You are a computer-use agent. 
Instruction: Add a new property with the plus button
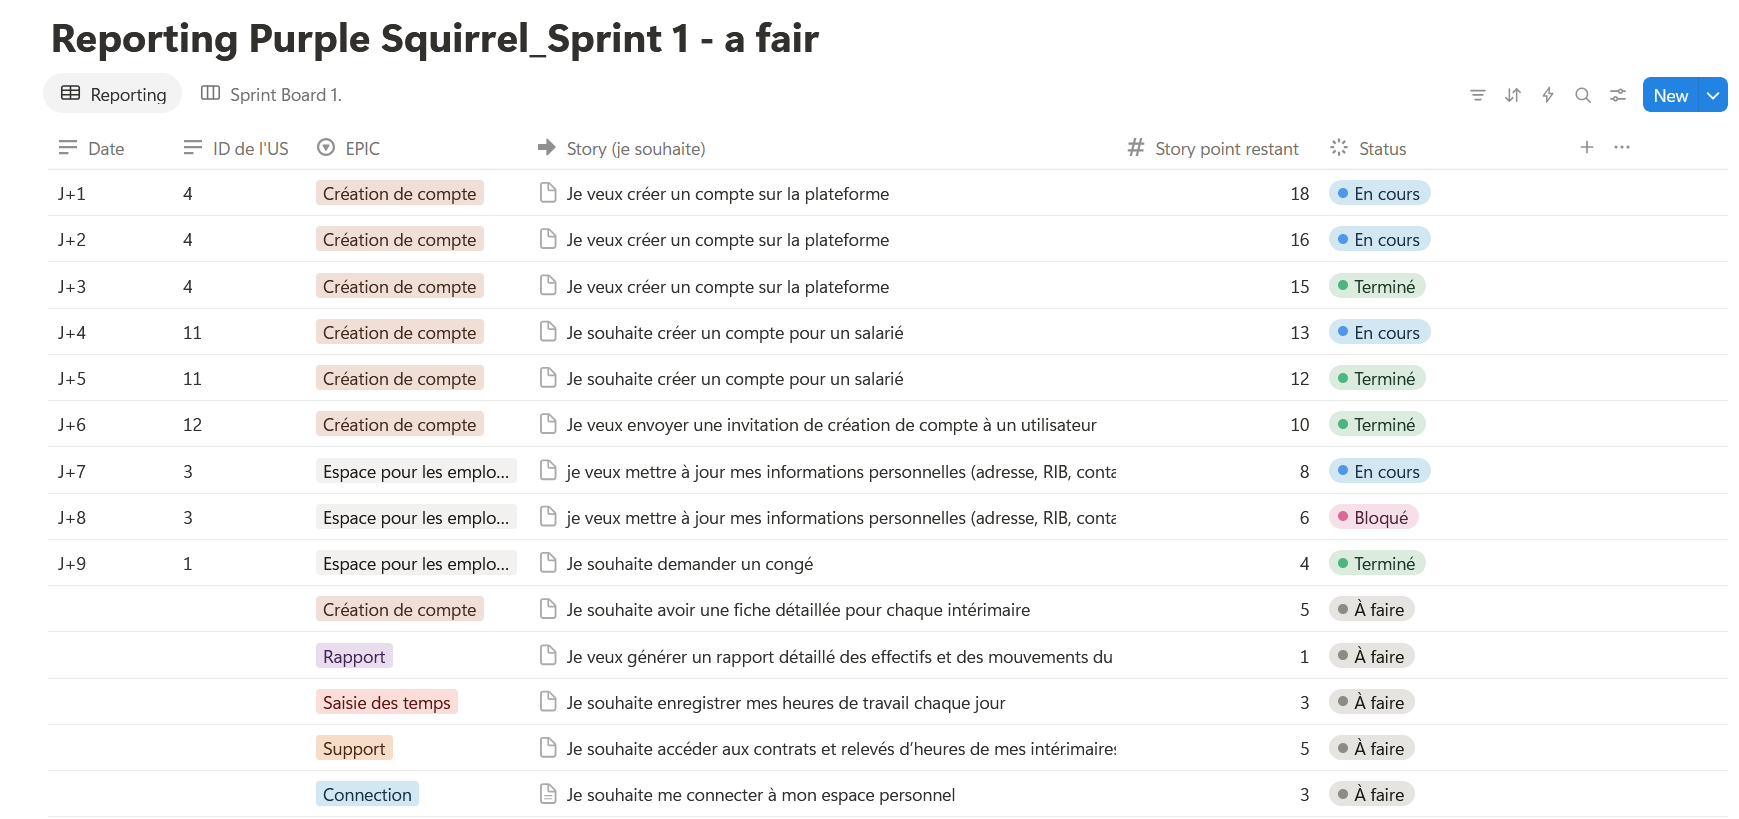coord(1586,147)
